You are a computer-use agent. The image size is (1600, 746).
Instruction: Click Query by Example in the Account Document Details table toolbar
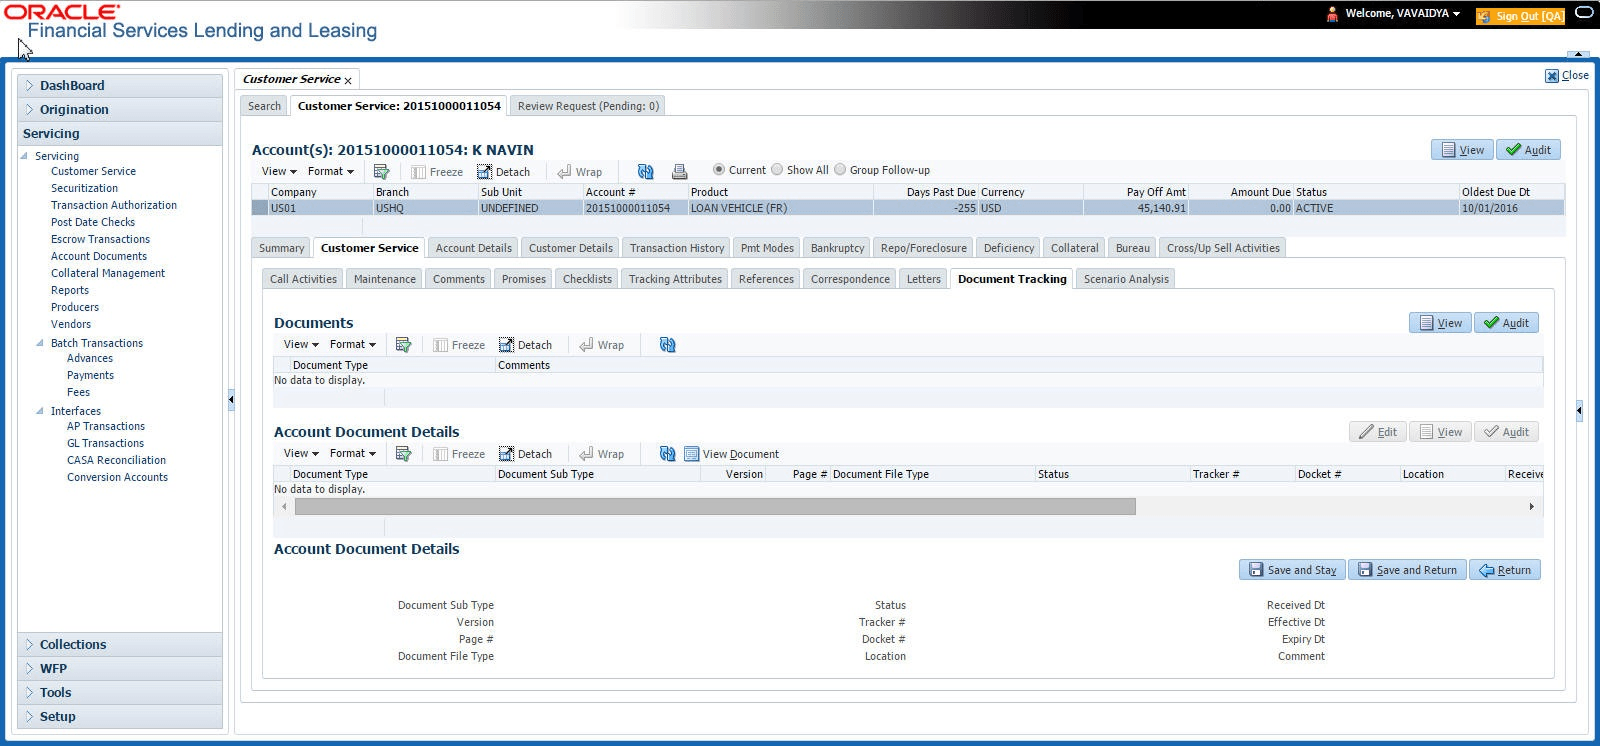403,453
